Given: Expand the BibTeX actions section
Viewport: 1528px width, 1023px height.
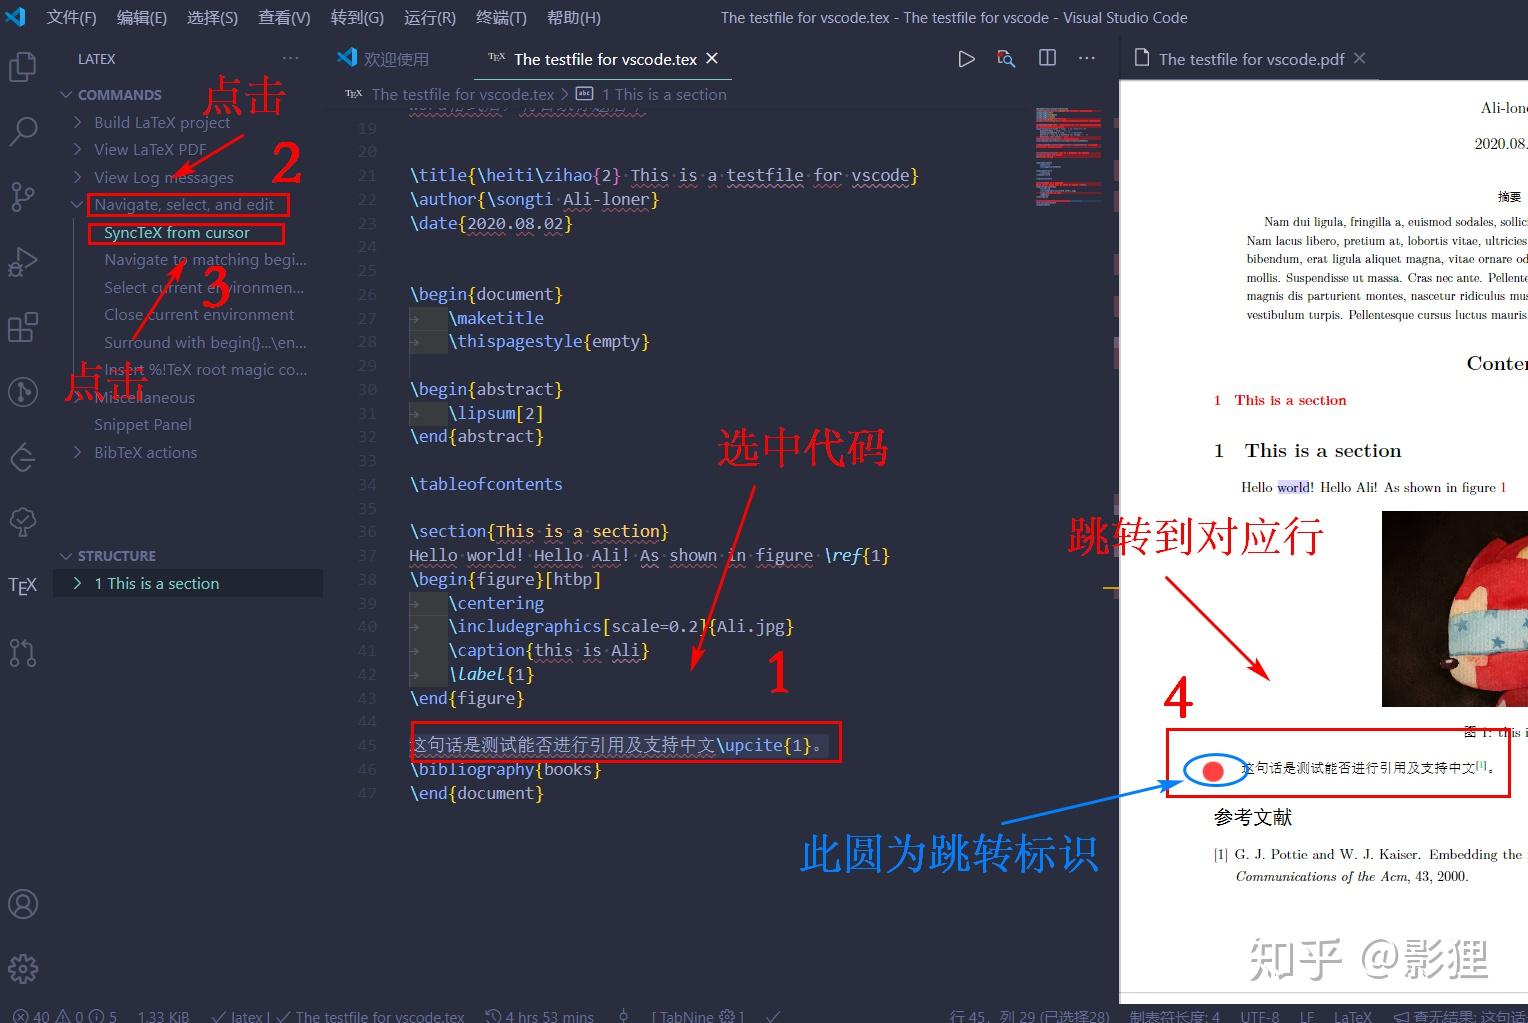Looking at the screenshot, I should coord(78,452).
